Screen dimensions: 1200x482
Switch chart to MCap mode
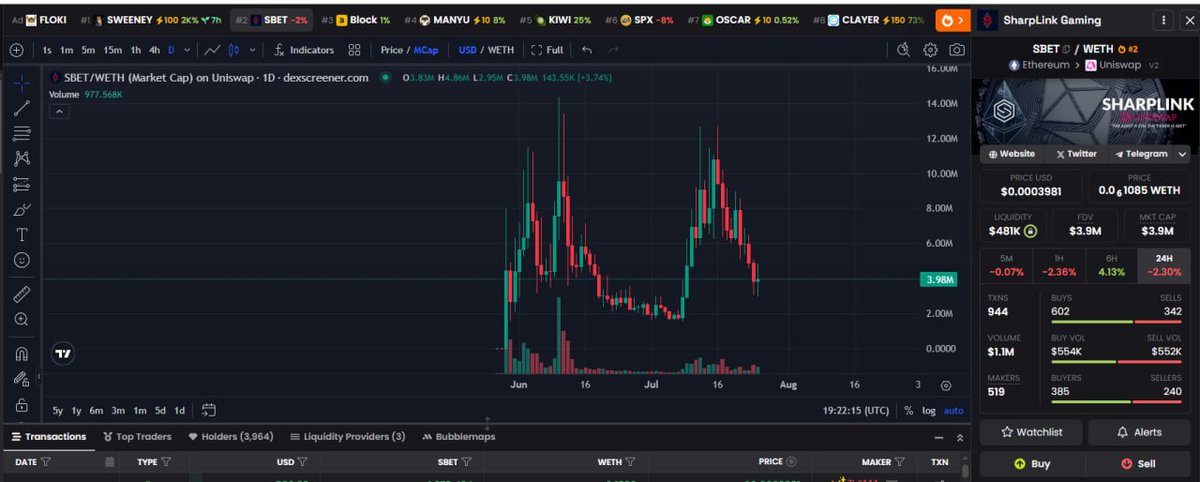tap(426, 50)
